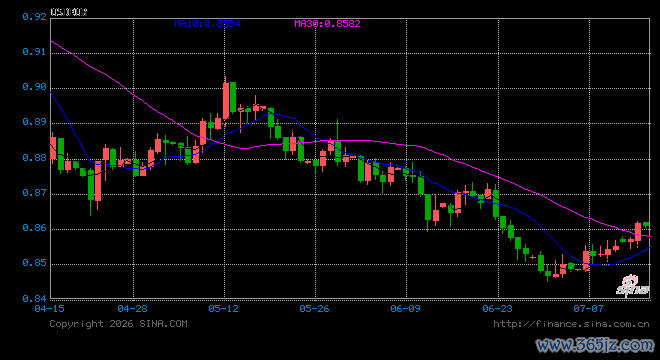Click the 05-26 date label
The image size is (660, 360).
(x=314, y=309)
